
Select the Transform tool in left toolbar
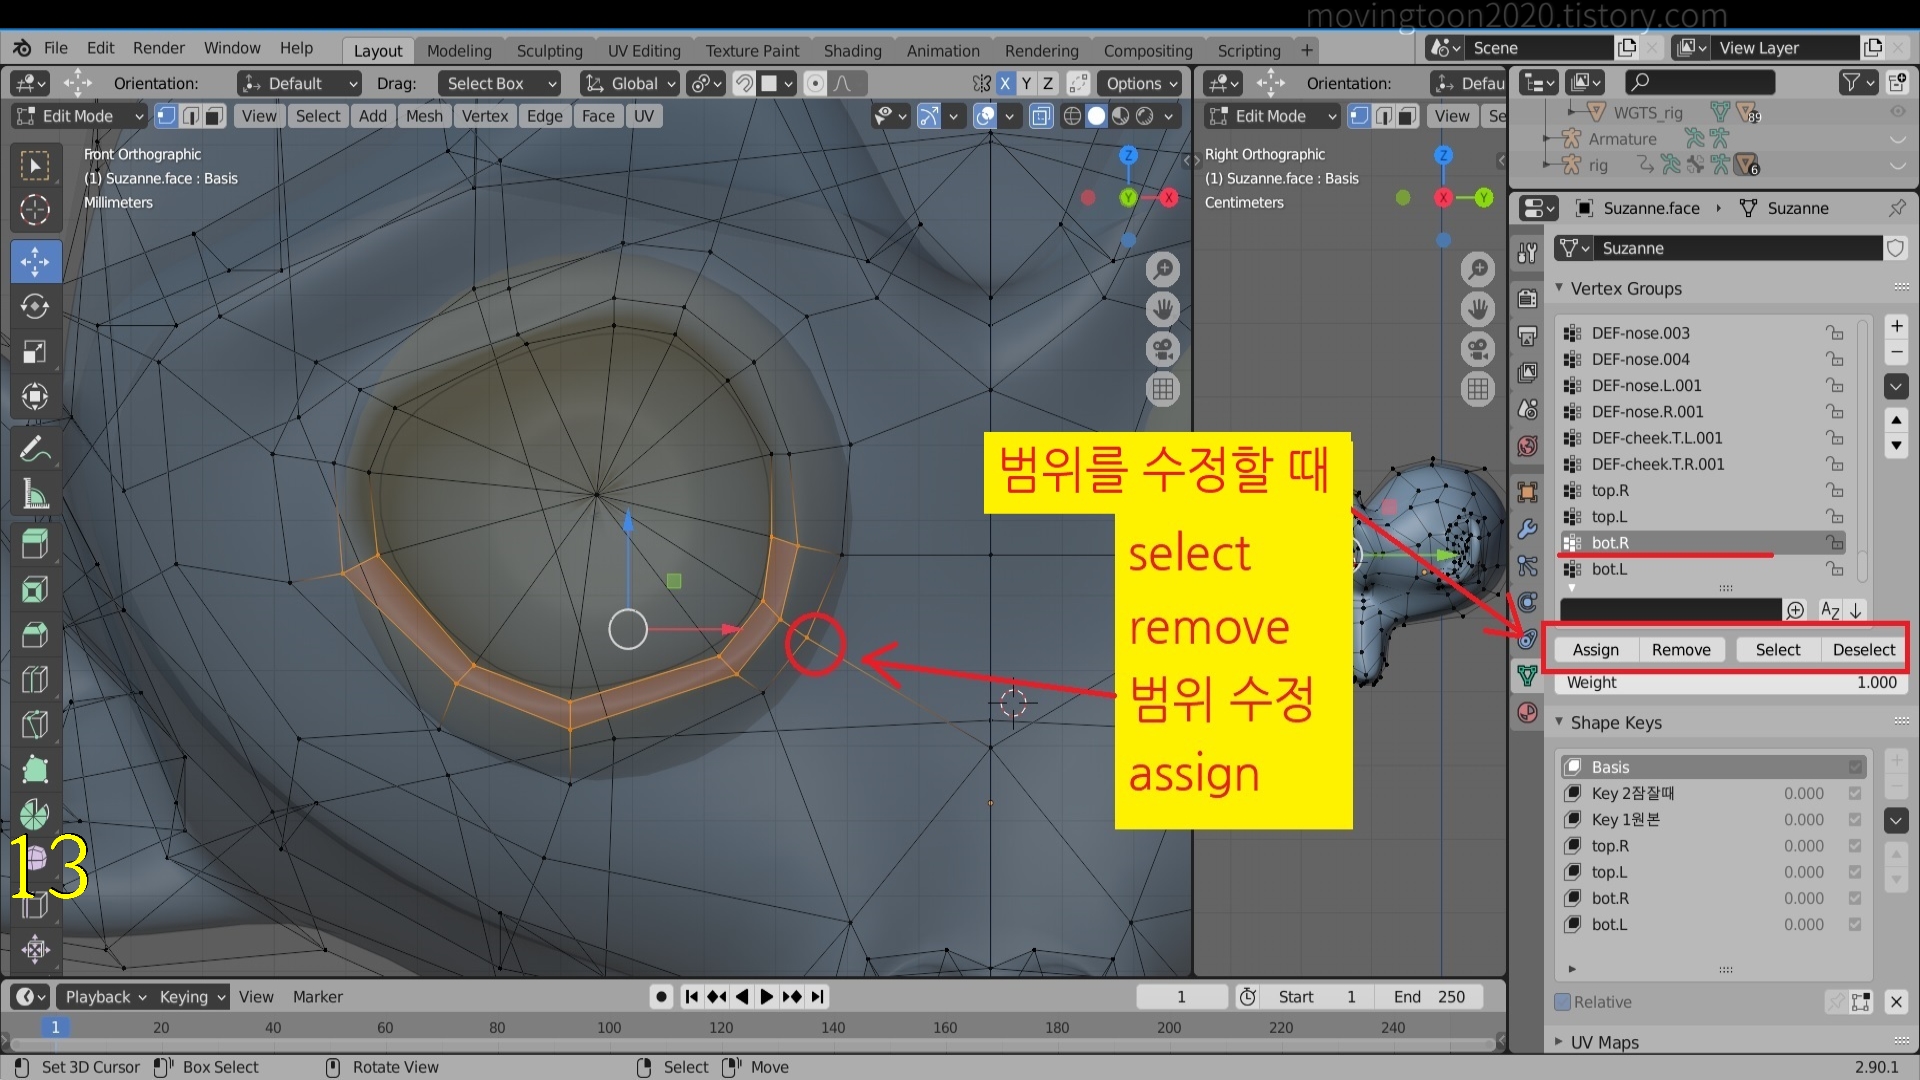[x=35, y=397]
